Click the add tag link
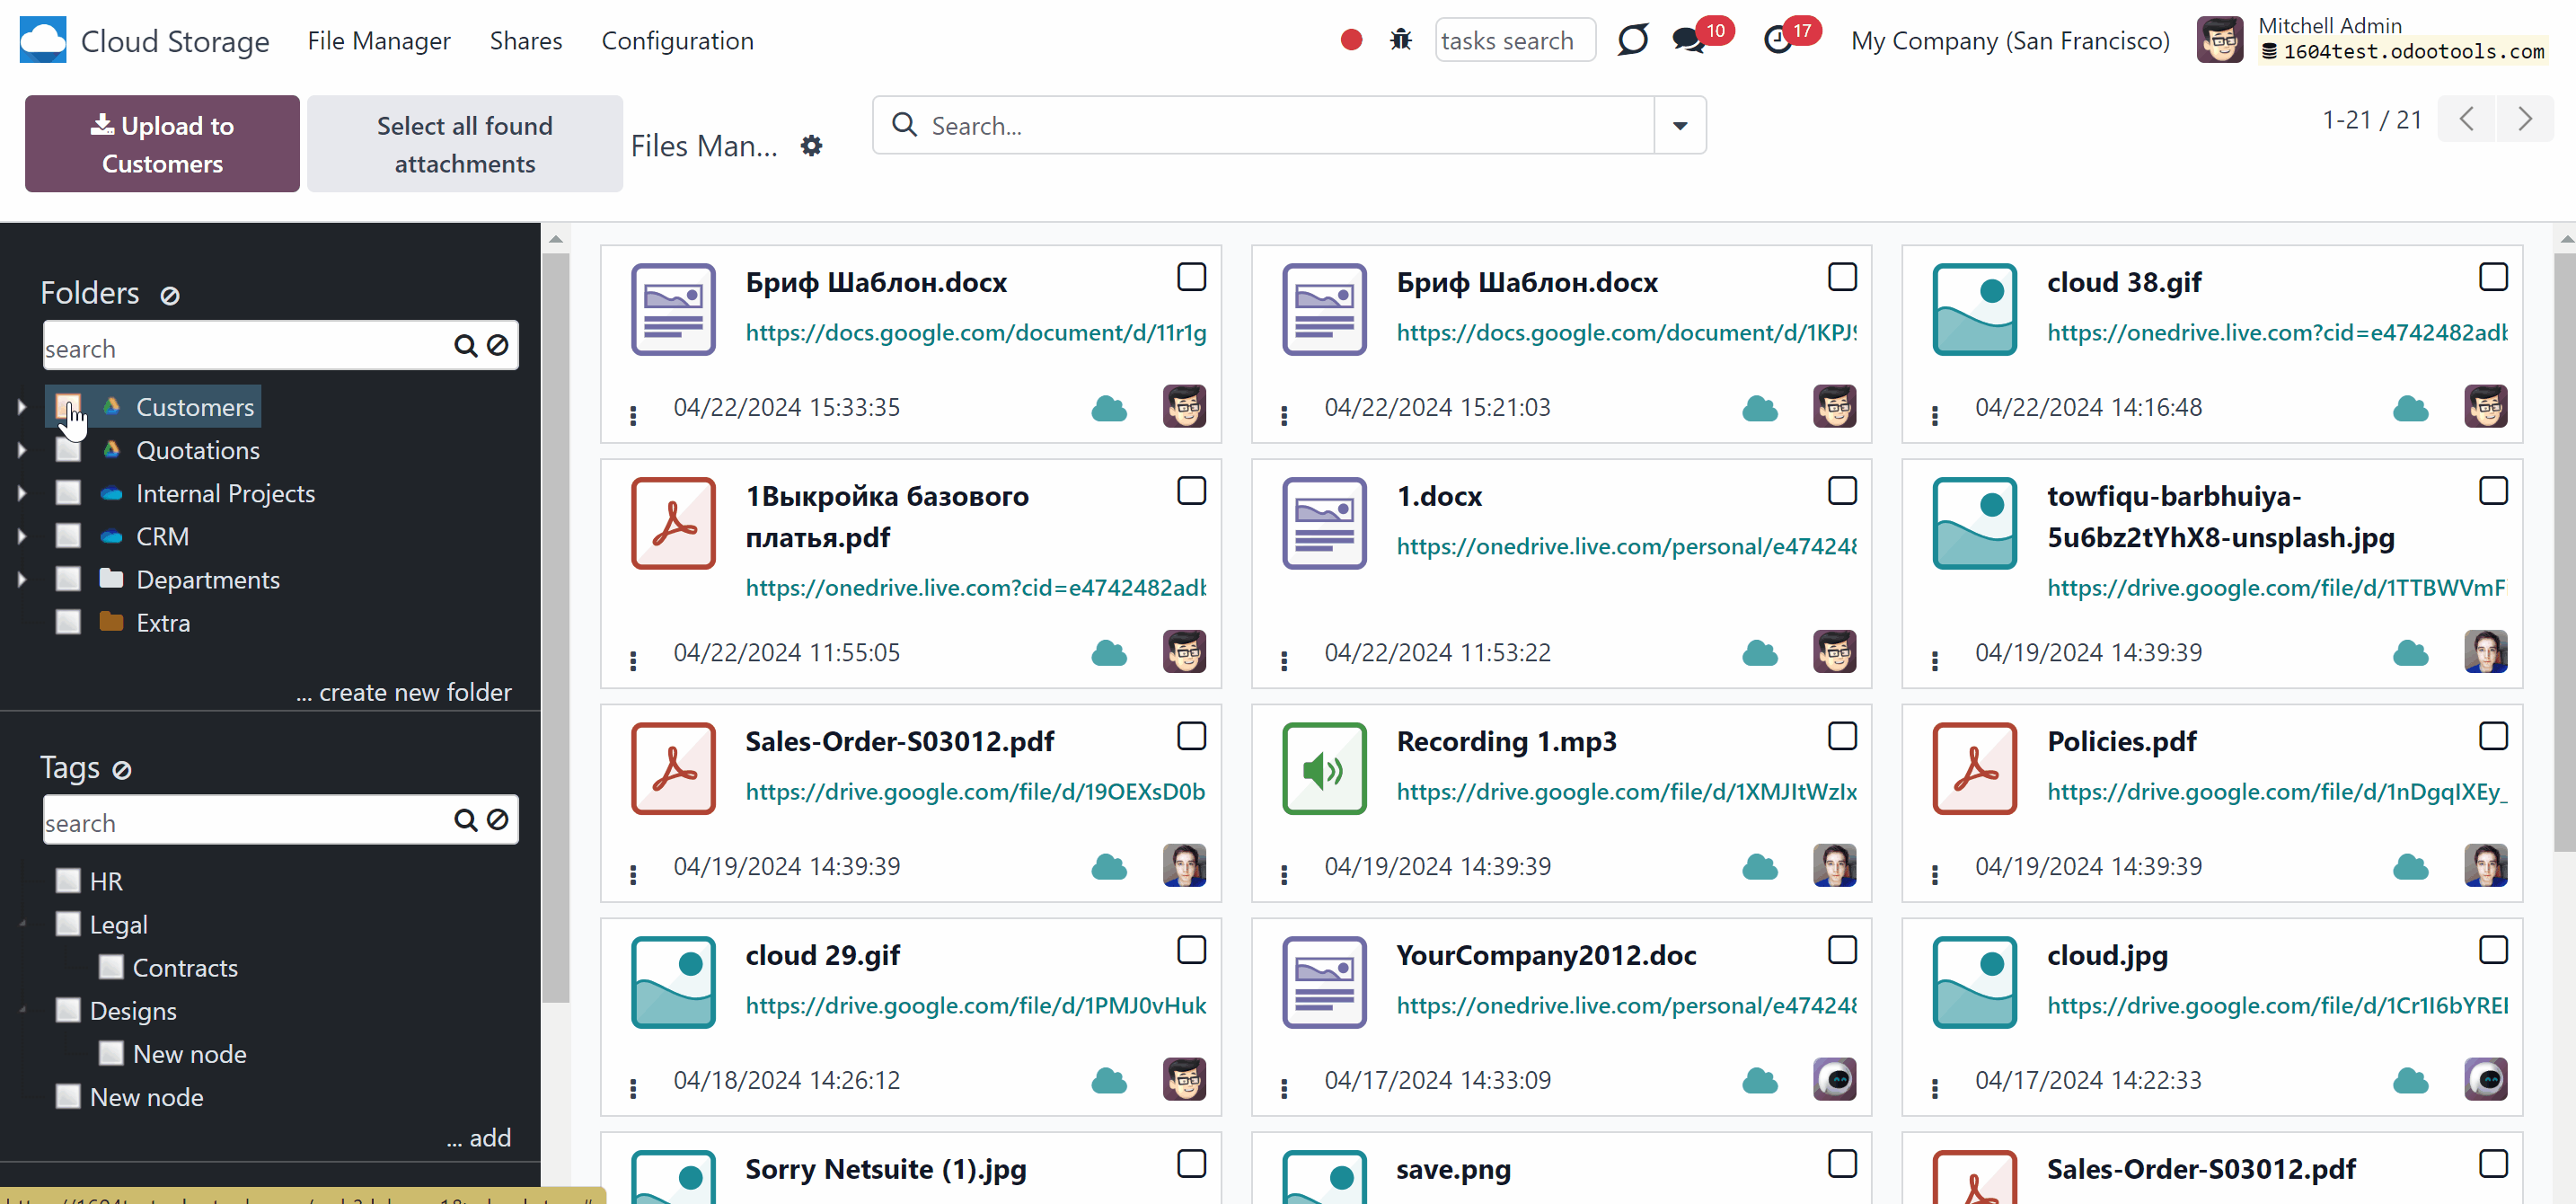 point(479,1137)
